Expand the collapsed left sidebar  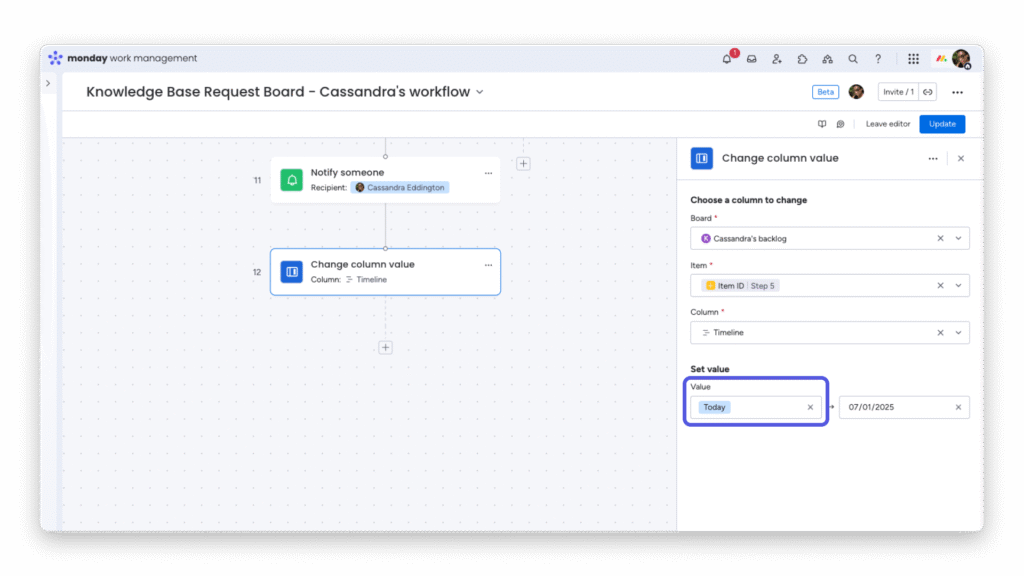click(48, 84)
